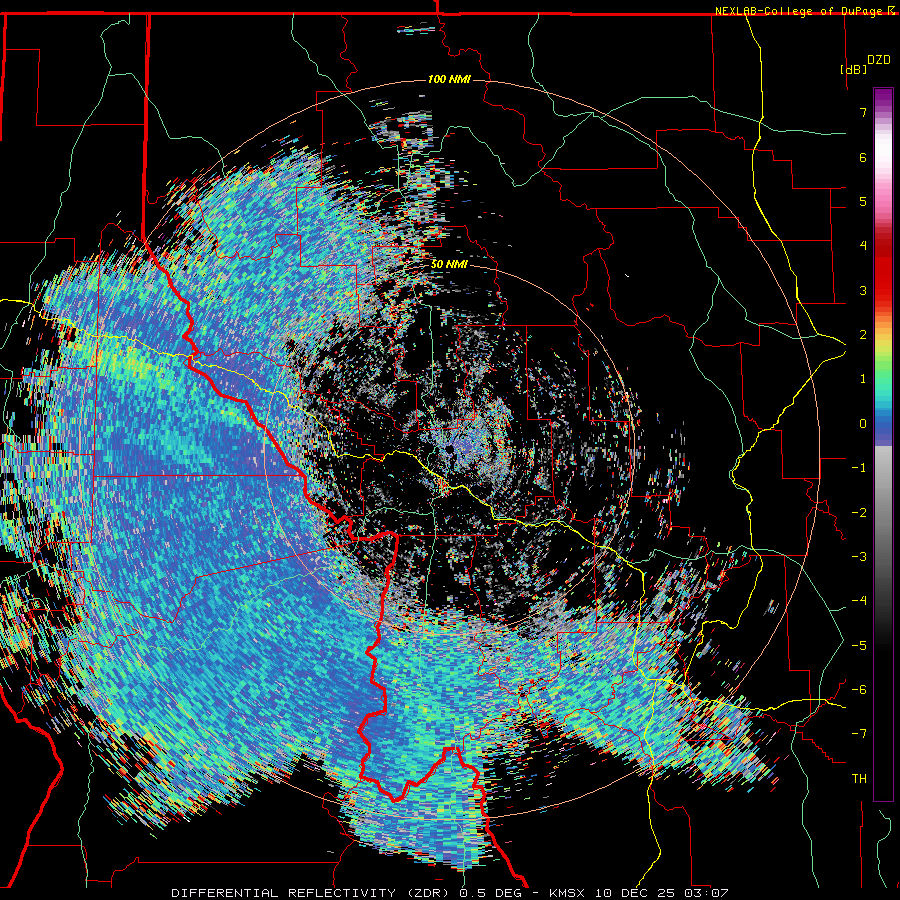Click the differential reflectivity caption at the bottom

(x=450, y=893)
